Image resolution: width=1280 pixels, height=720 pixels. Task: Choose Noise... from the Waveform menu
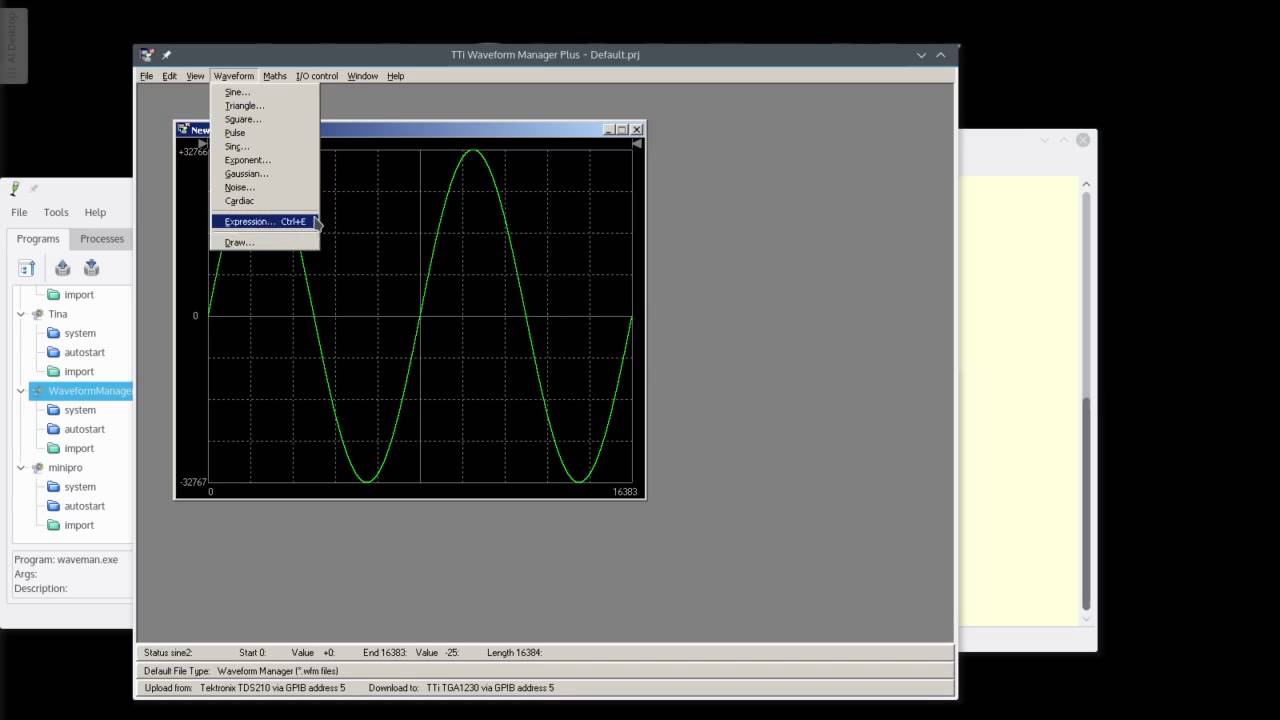click(x=265, y=187)
